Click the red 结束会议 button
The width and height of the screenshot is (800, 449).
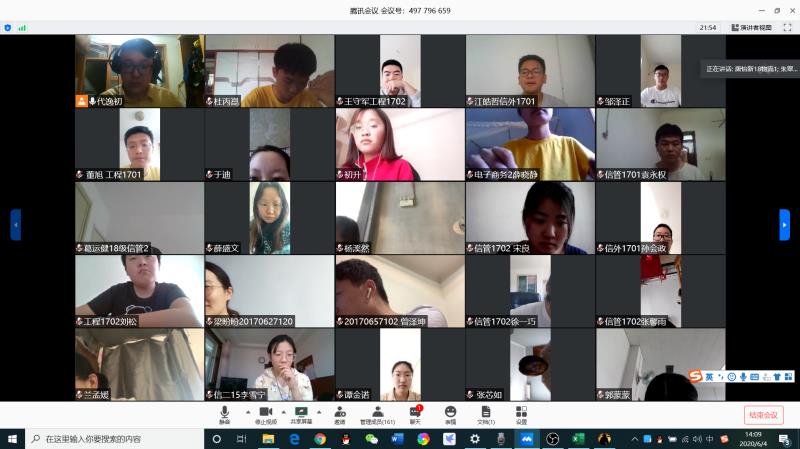pyautogui.click(x=764, y=415)
